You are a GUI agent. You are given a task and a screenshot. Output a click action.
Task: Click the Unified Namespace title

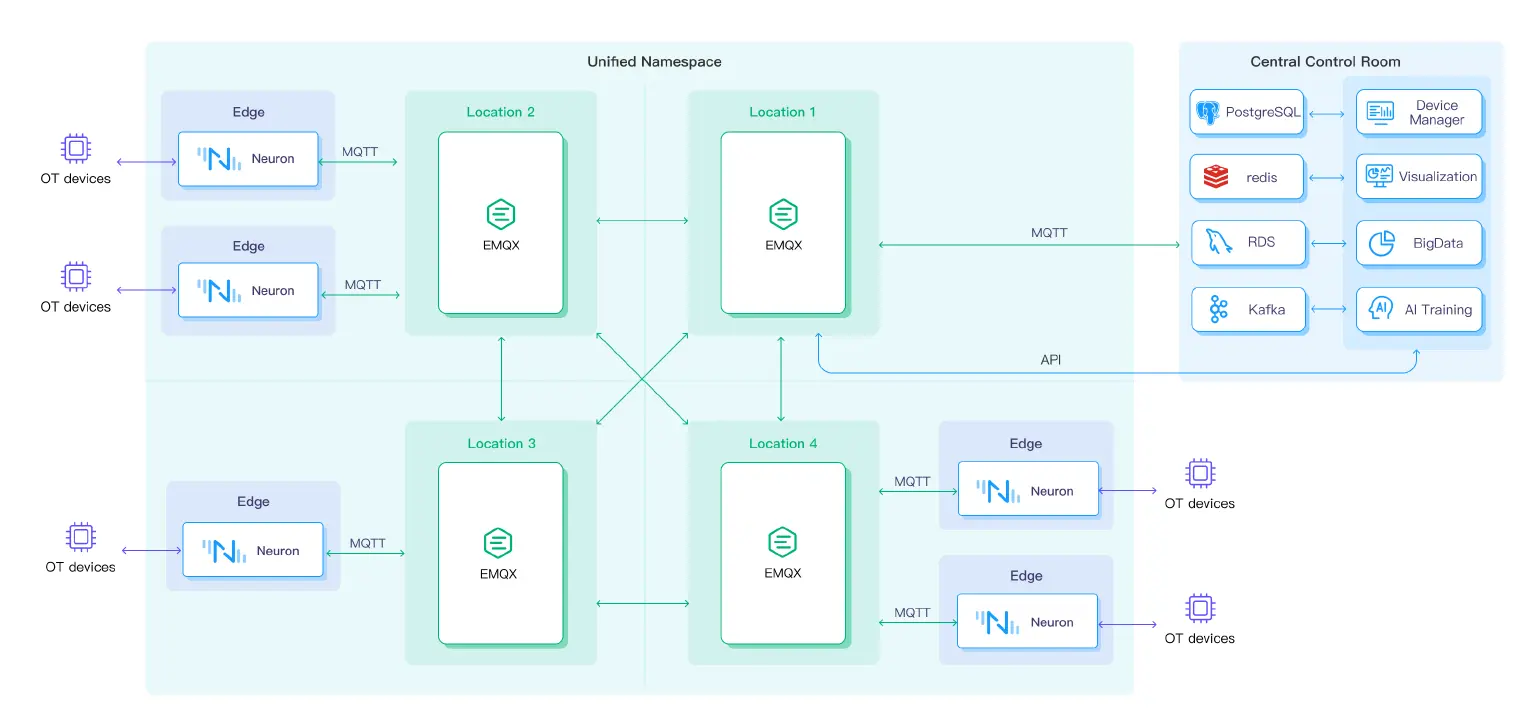(x=654, y=62)
